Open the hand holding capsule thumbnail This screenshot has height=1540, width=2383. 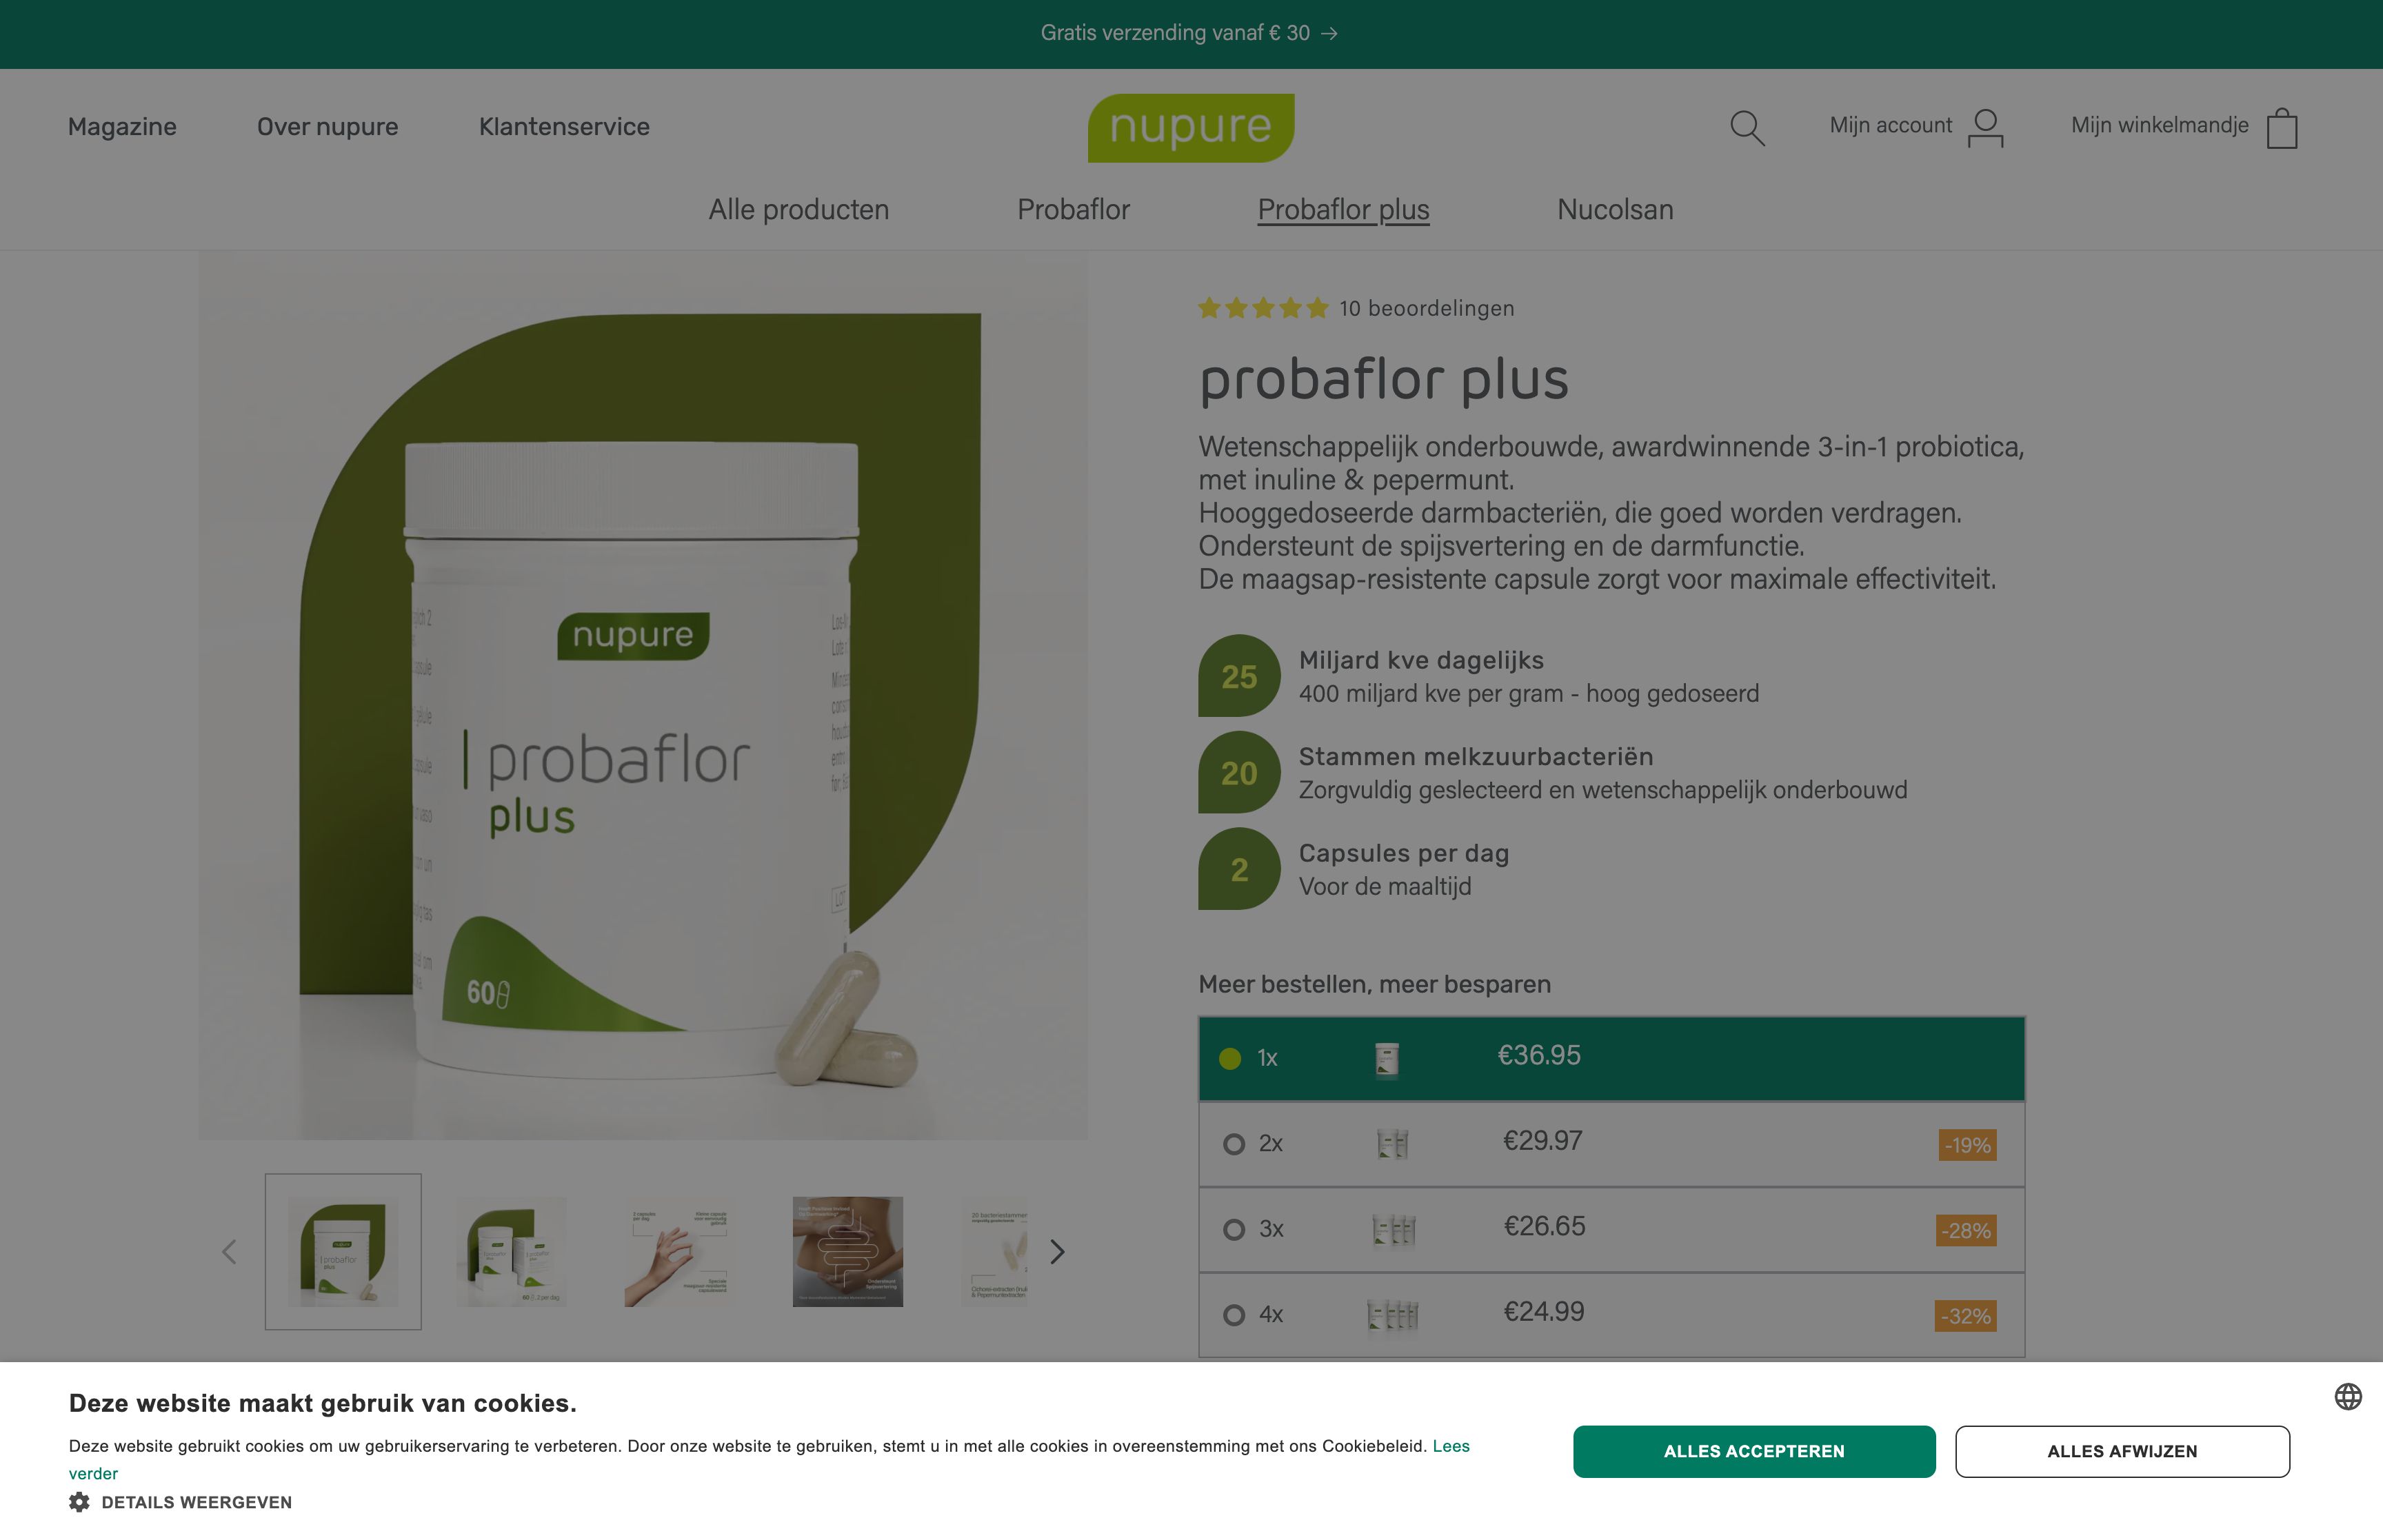(x=679, y=1251)
